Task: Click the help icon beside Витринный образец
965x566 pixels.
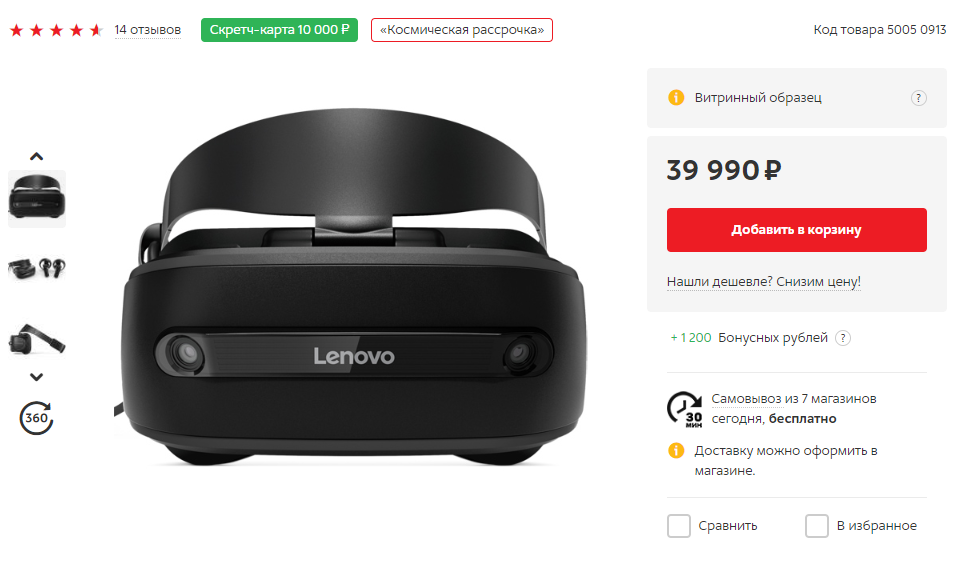Action: [x=918, y=98]
